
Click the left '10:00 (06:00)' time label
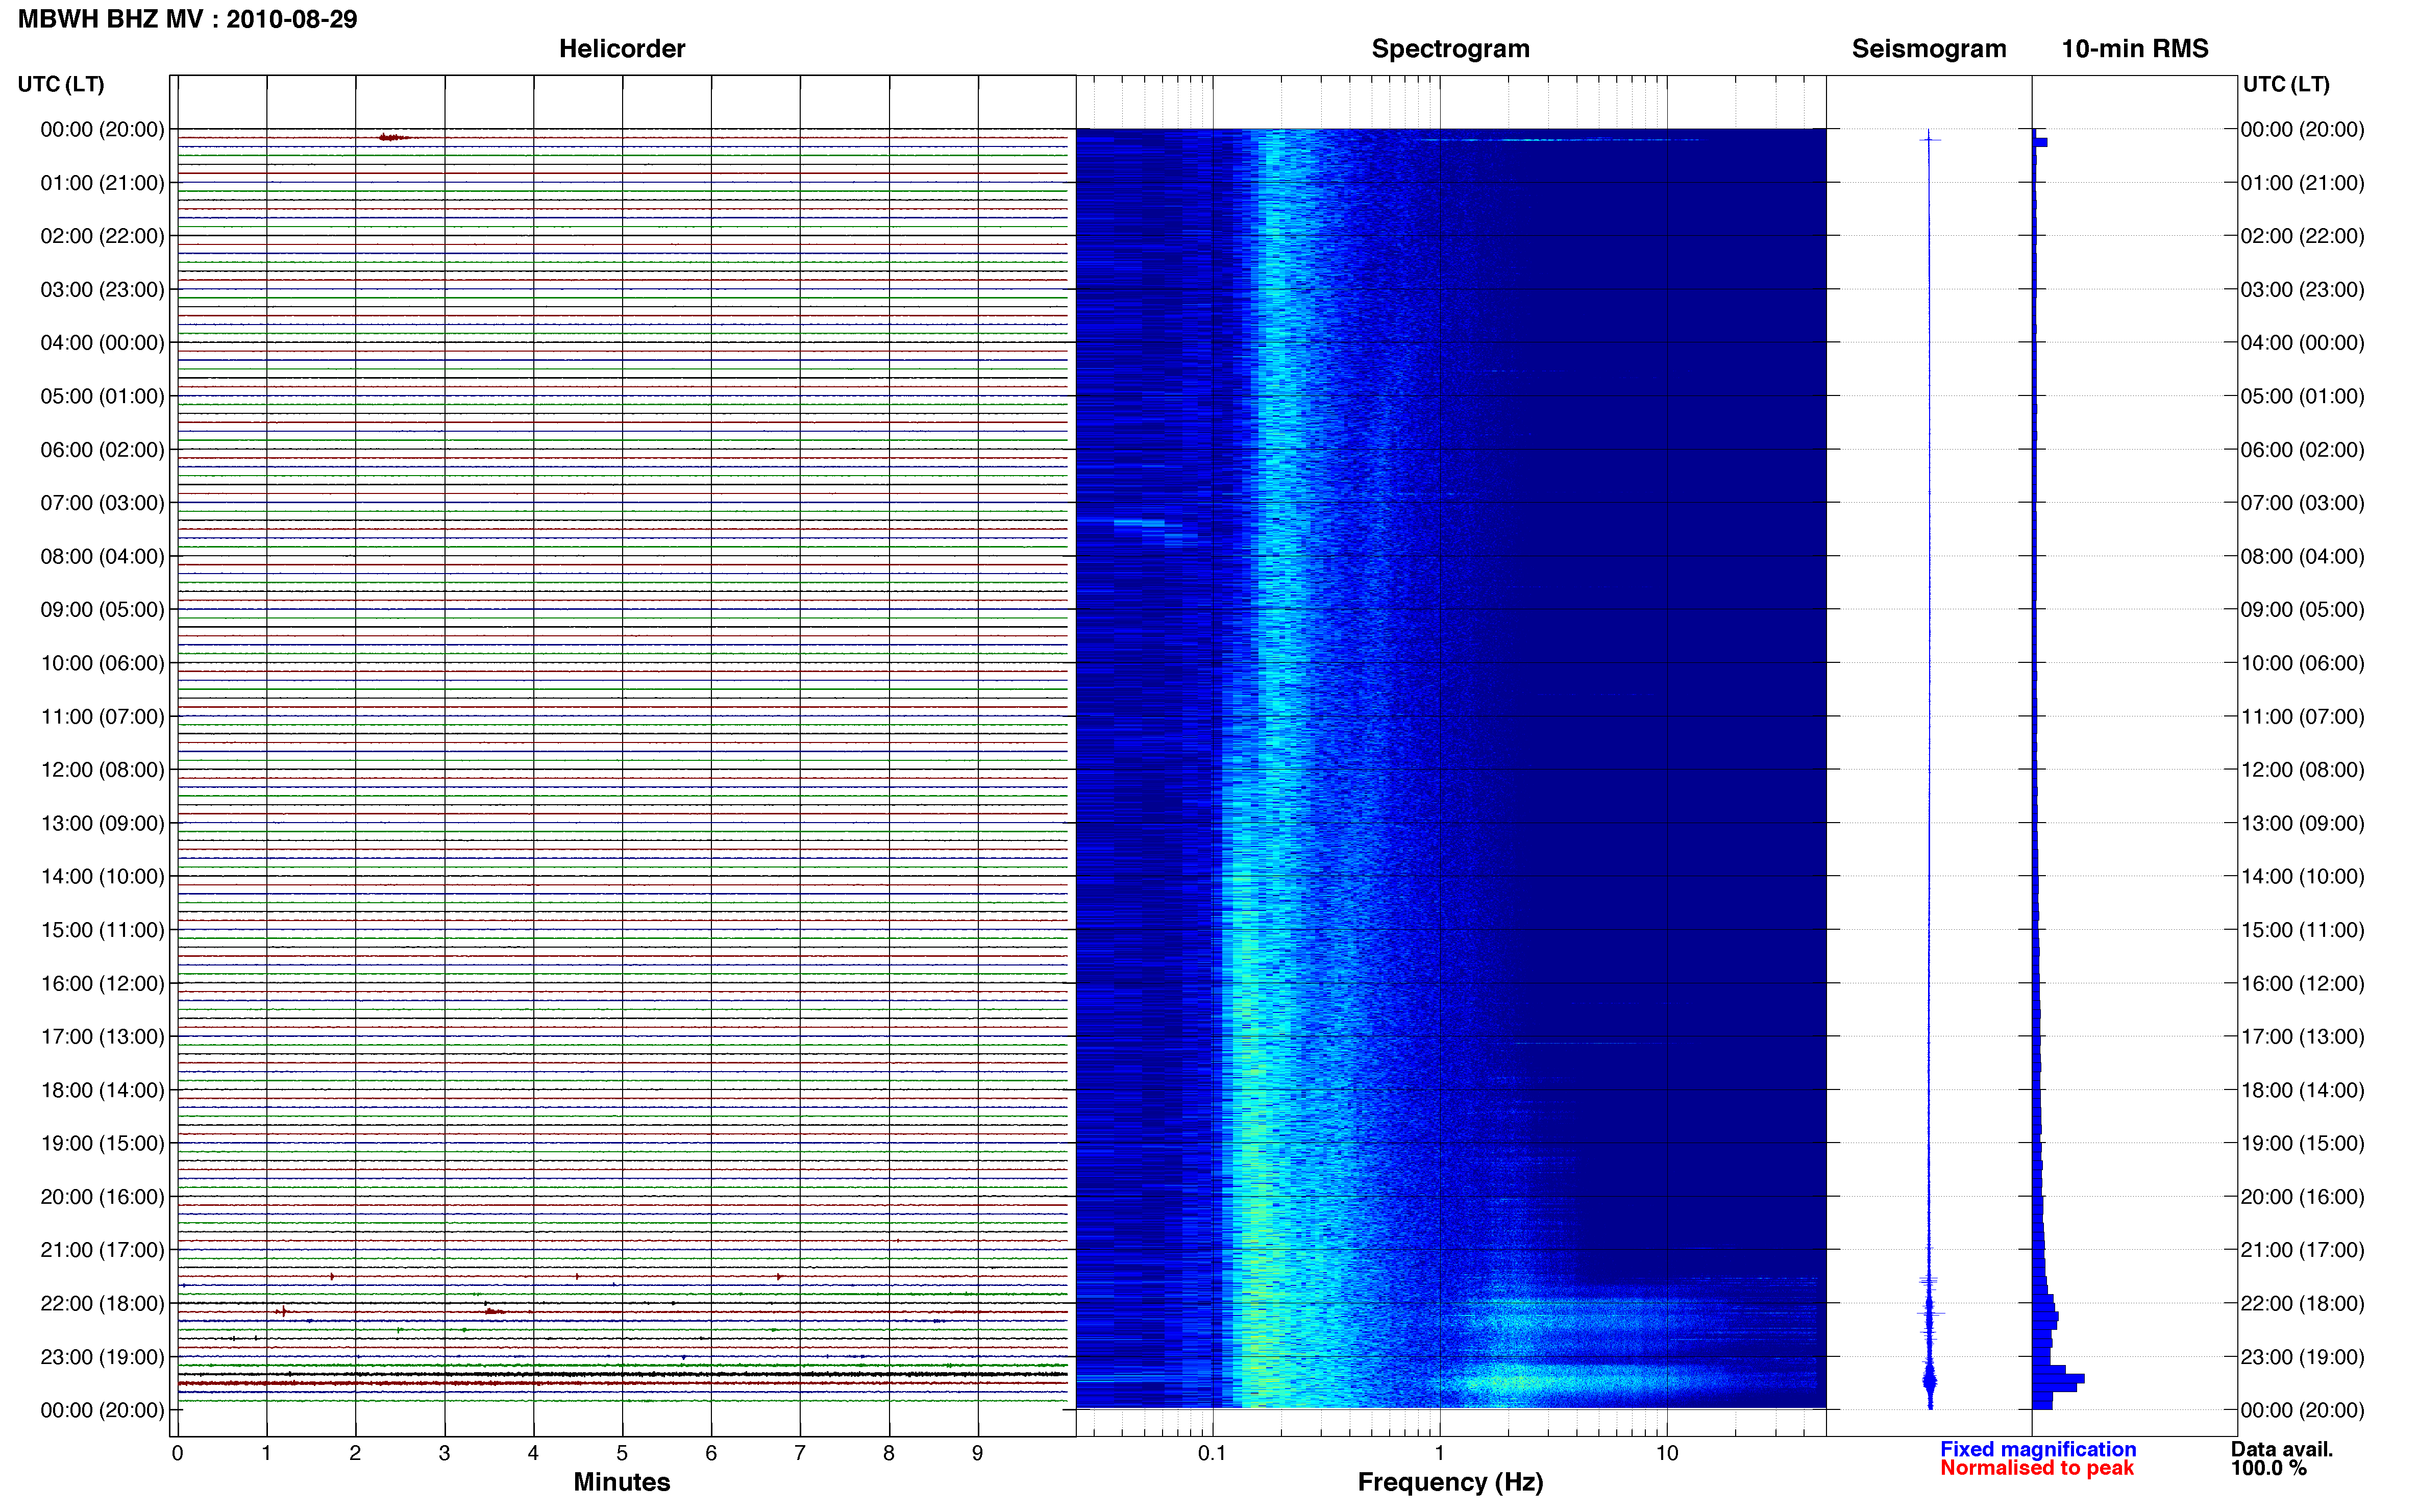pos(102,663)
